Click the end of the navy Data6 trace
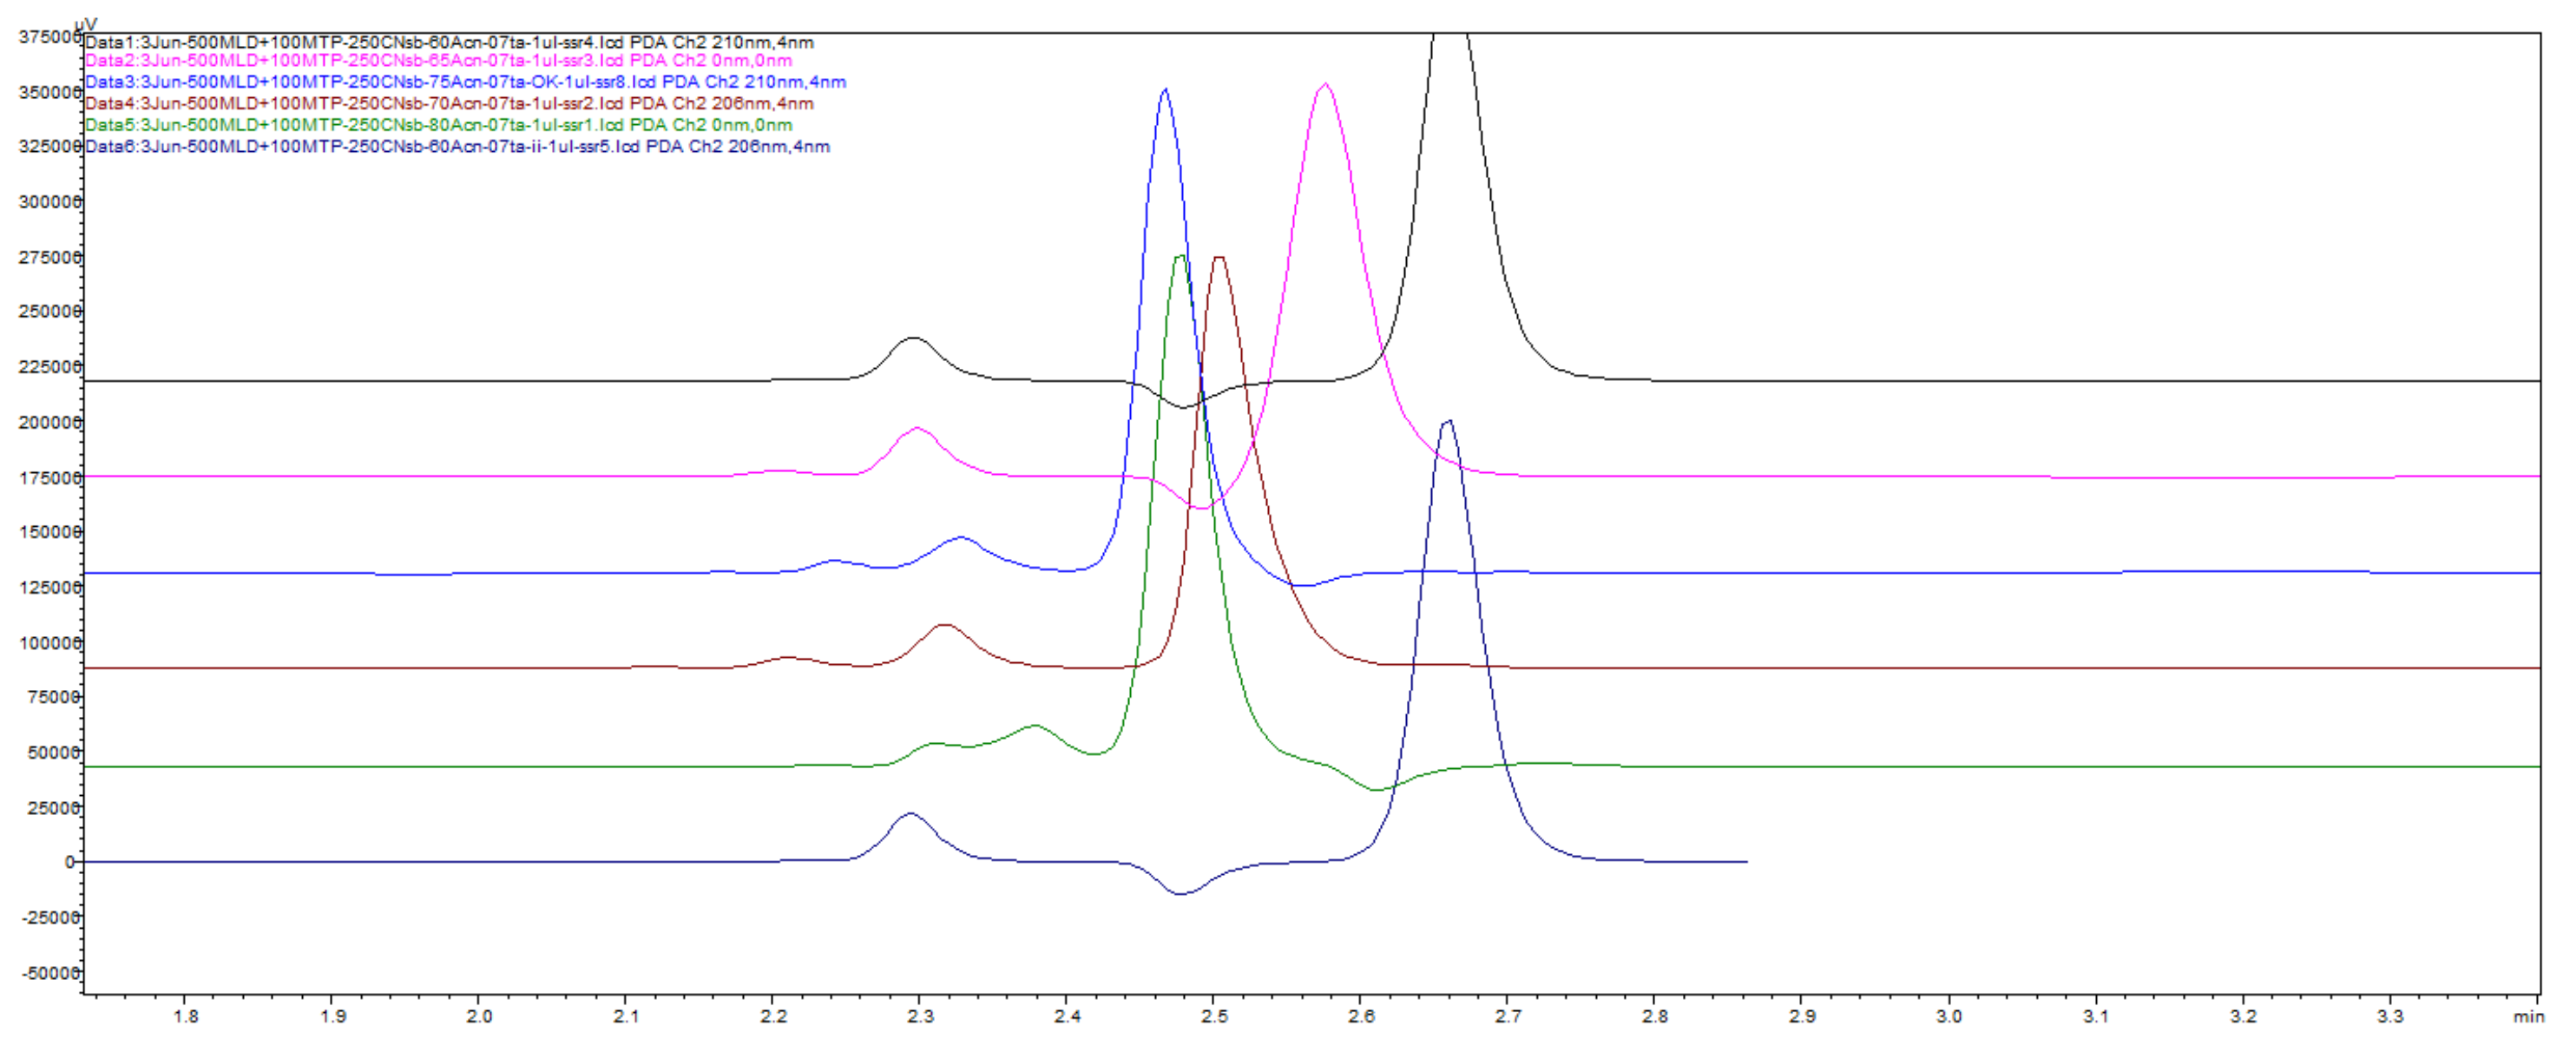The height and width of the screenshot is (1052, 2576). pyautogui.click(x=1745, y=861)
